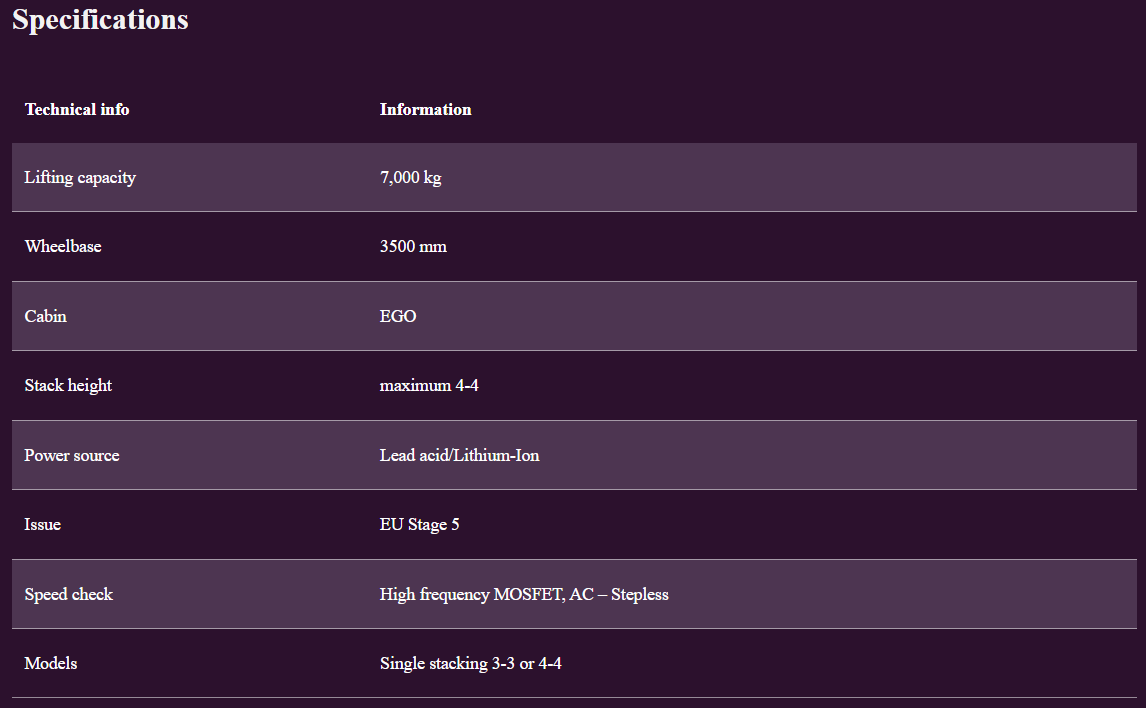
Task: Select the Models row label
Action: (x=51, y=663)
